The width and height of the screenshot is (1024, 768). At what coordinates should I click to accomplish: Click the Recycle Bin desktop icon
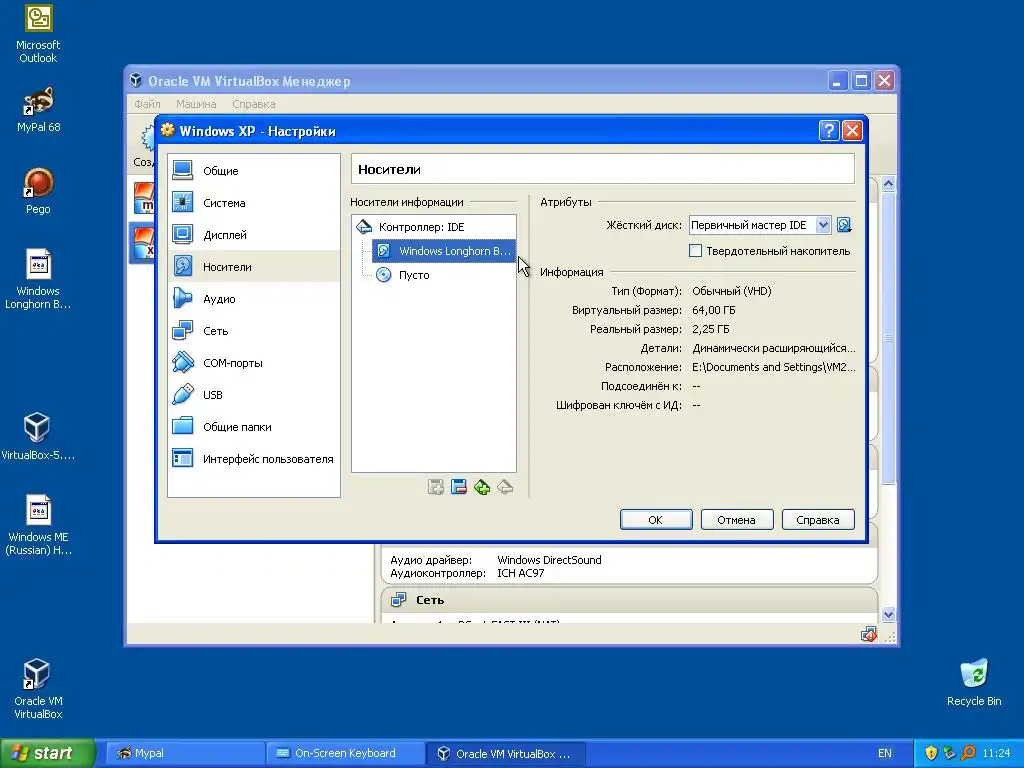pos(974,682)
